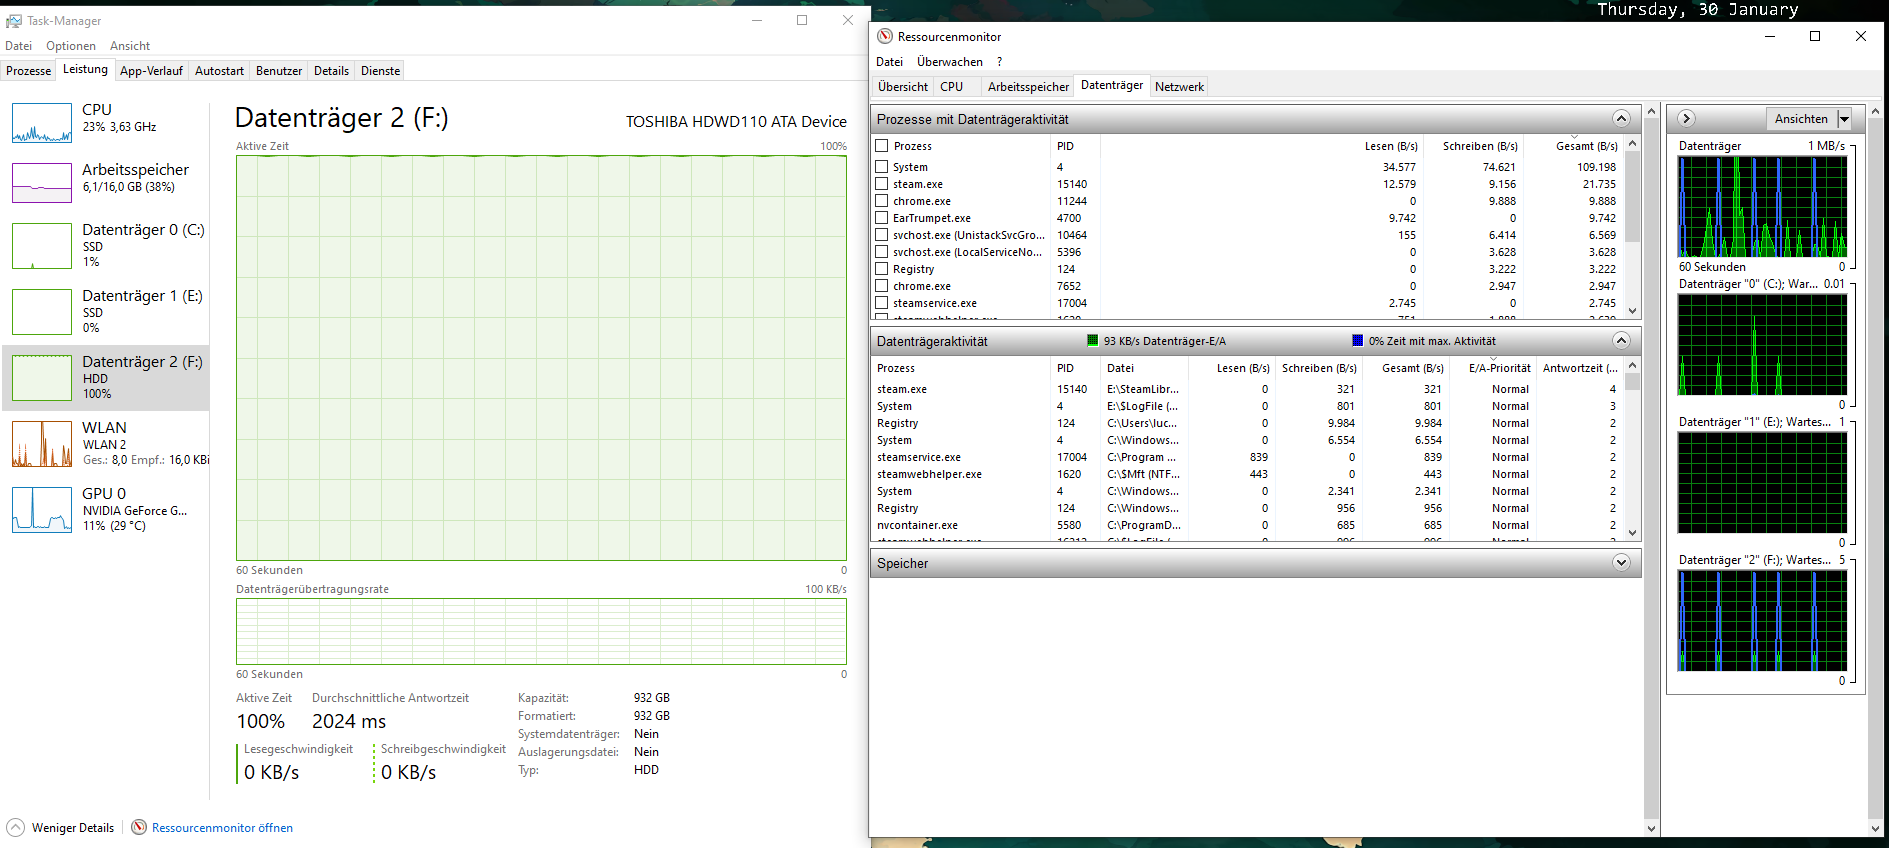Click the Ressourcenmonitor icon next to the link
The width and height of the screenshot is (1889, 848).
139,827
